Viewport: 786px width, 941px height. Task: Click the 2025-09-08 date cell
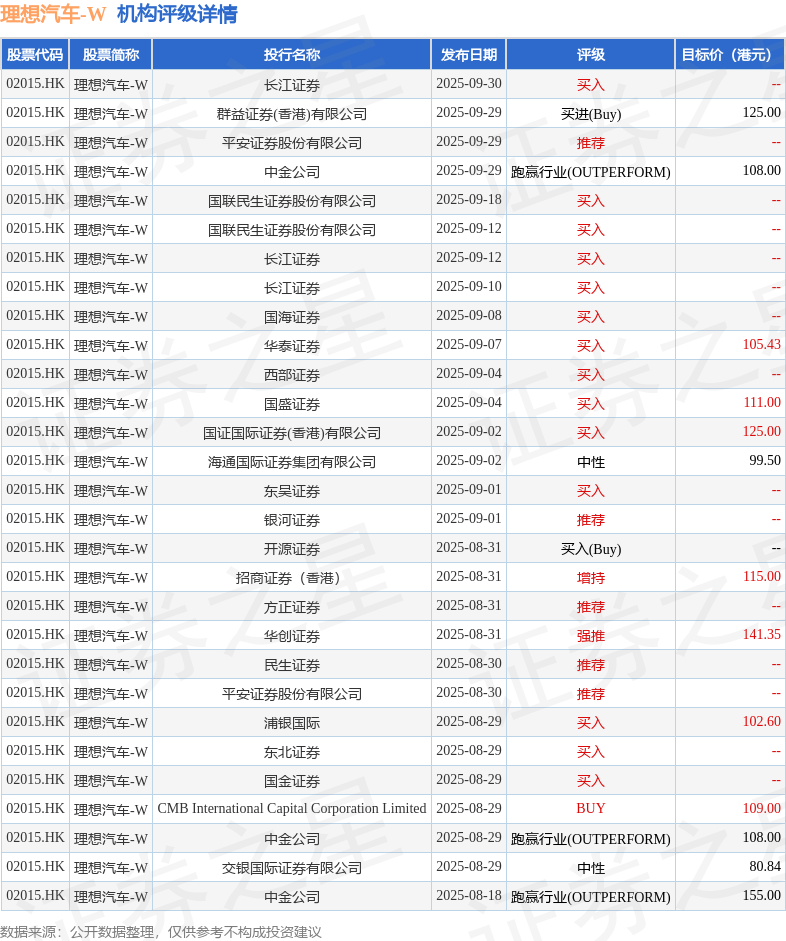coord(469,316)
